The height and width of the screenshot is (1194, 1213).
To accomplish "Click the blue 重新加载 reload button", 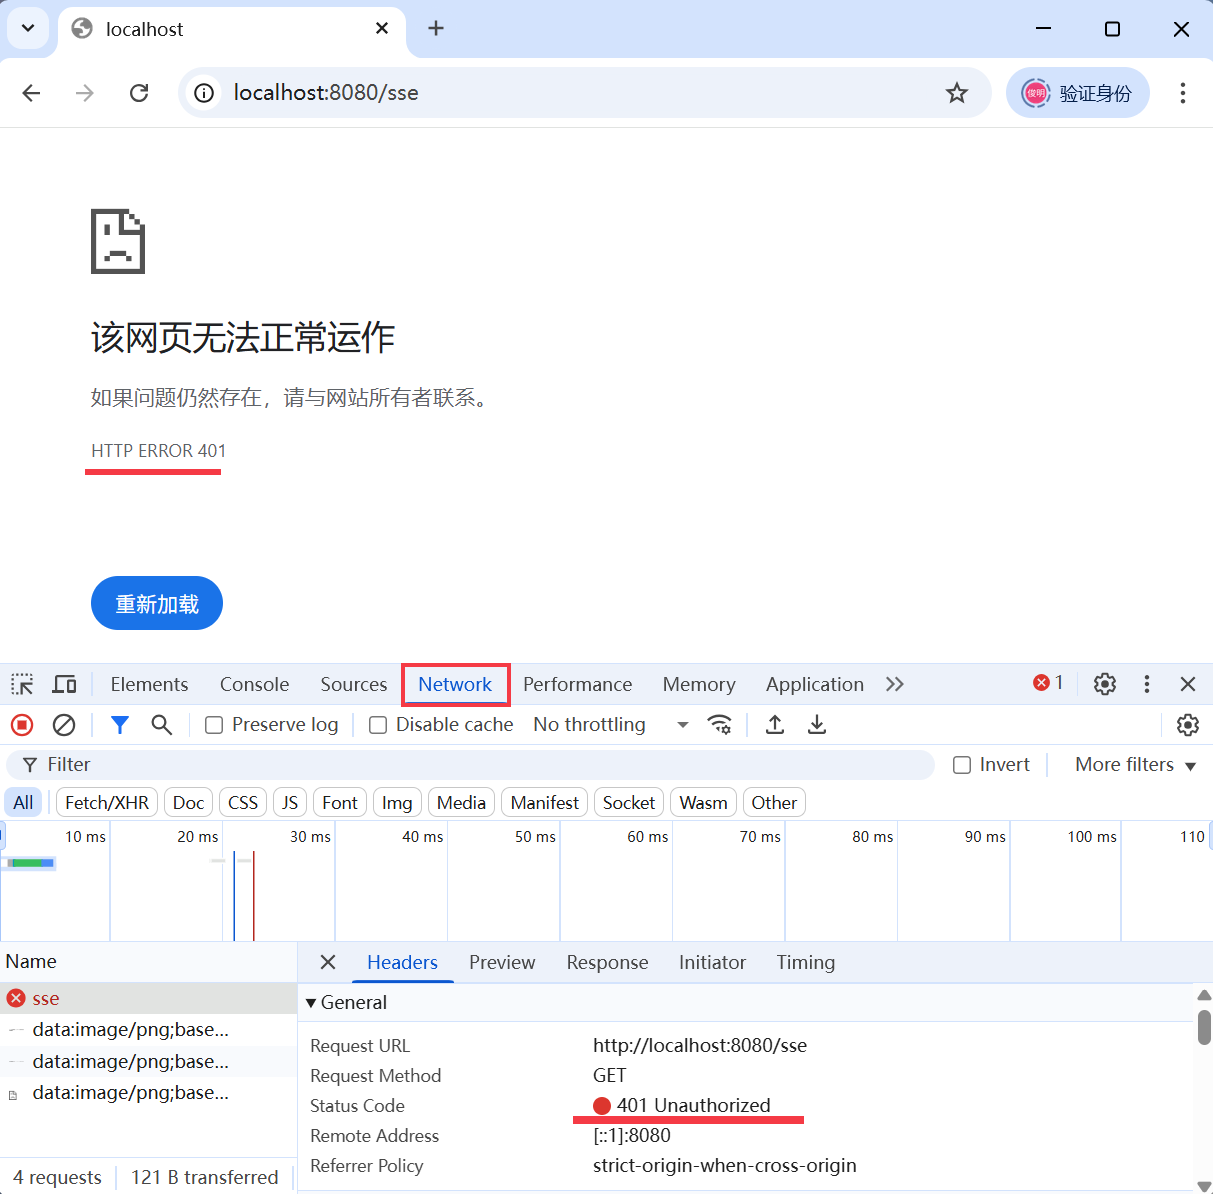I will click(x=157, y=603).
